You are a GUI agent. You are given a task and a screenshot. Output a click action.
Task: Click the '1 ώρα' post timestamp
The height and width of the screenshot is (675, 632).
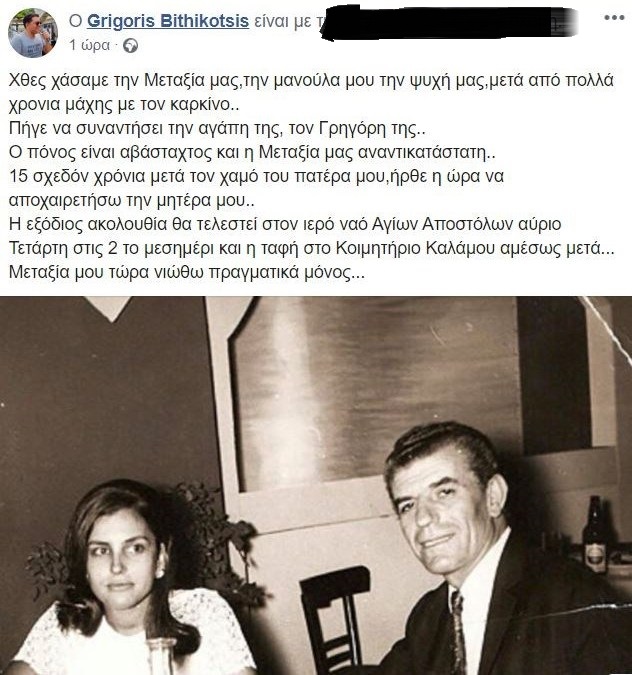coord(90,45)
